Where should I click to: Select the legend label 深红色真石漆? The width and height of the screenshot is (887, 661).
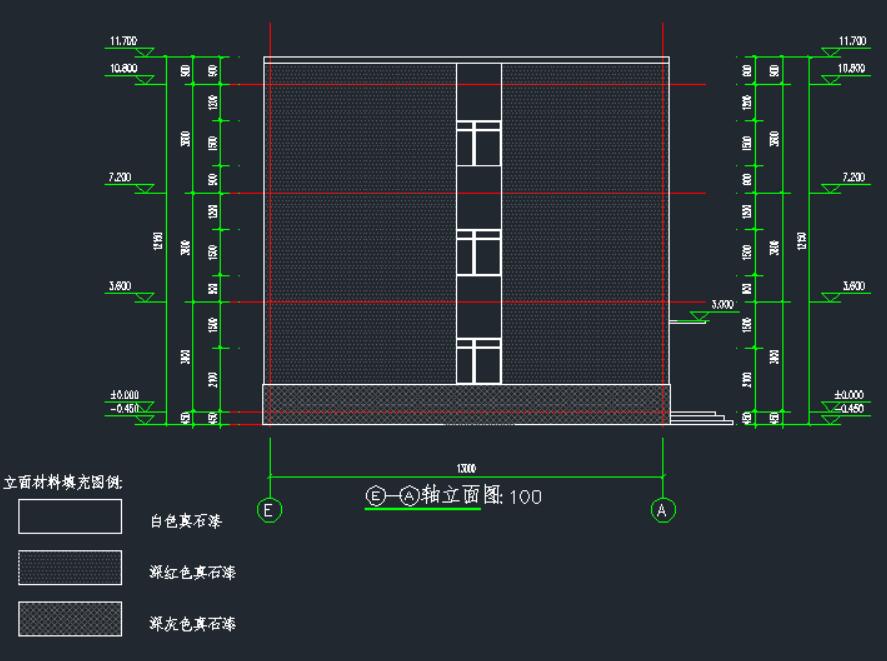(x=192, y=572)
